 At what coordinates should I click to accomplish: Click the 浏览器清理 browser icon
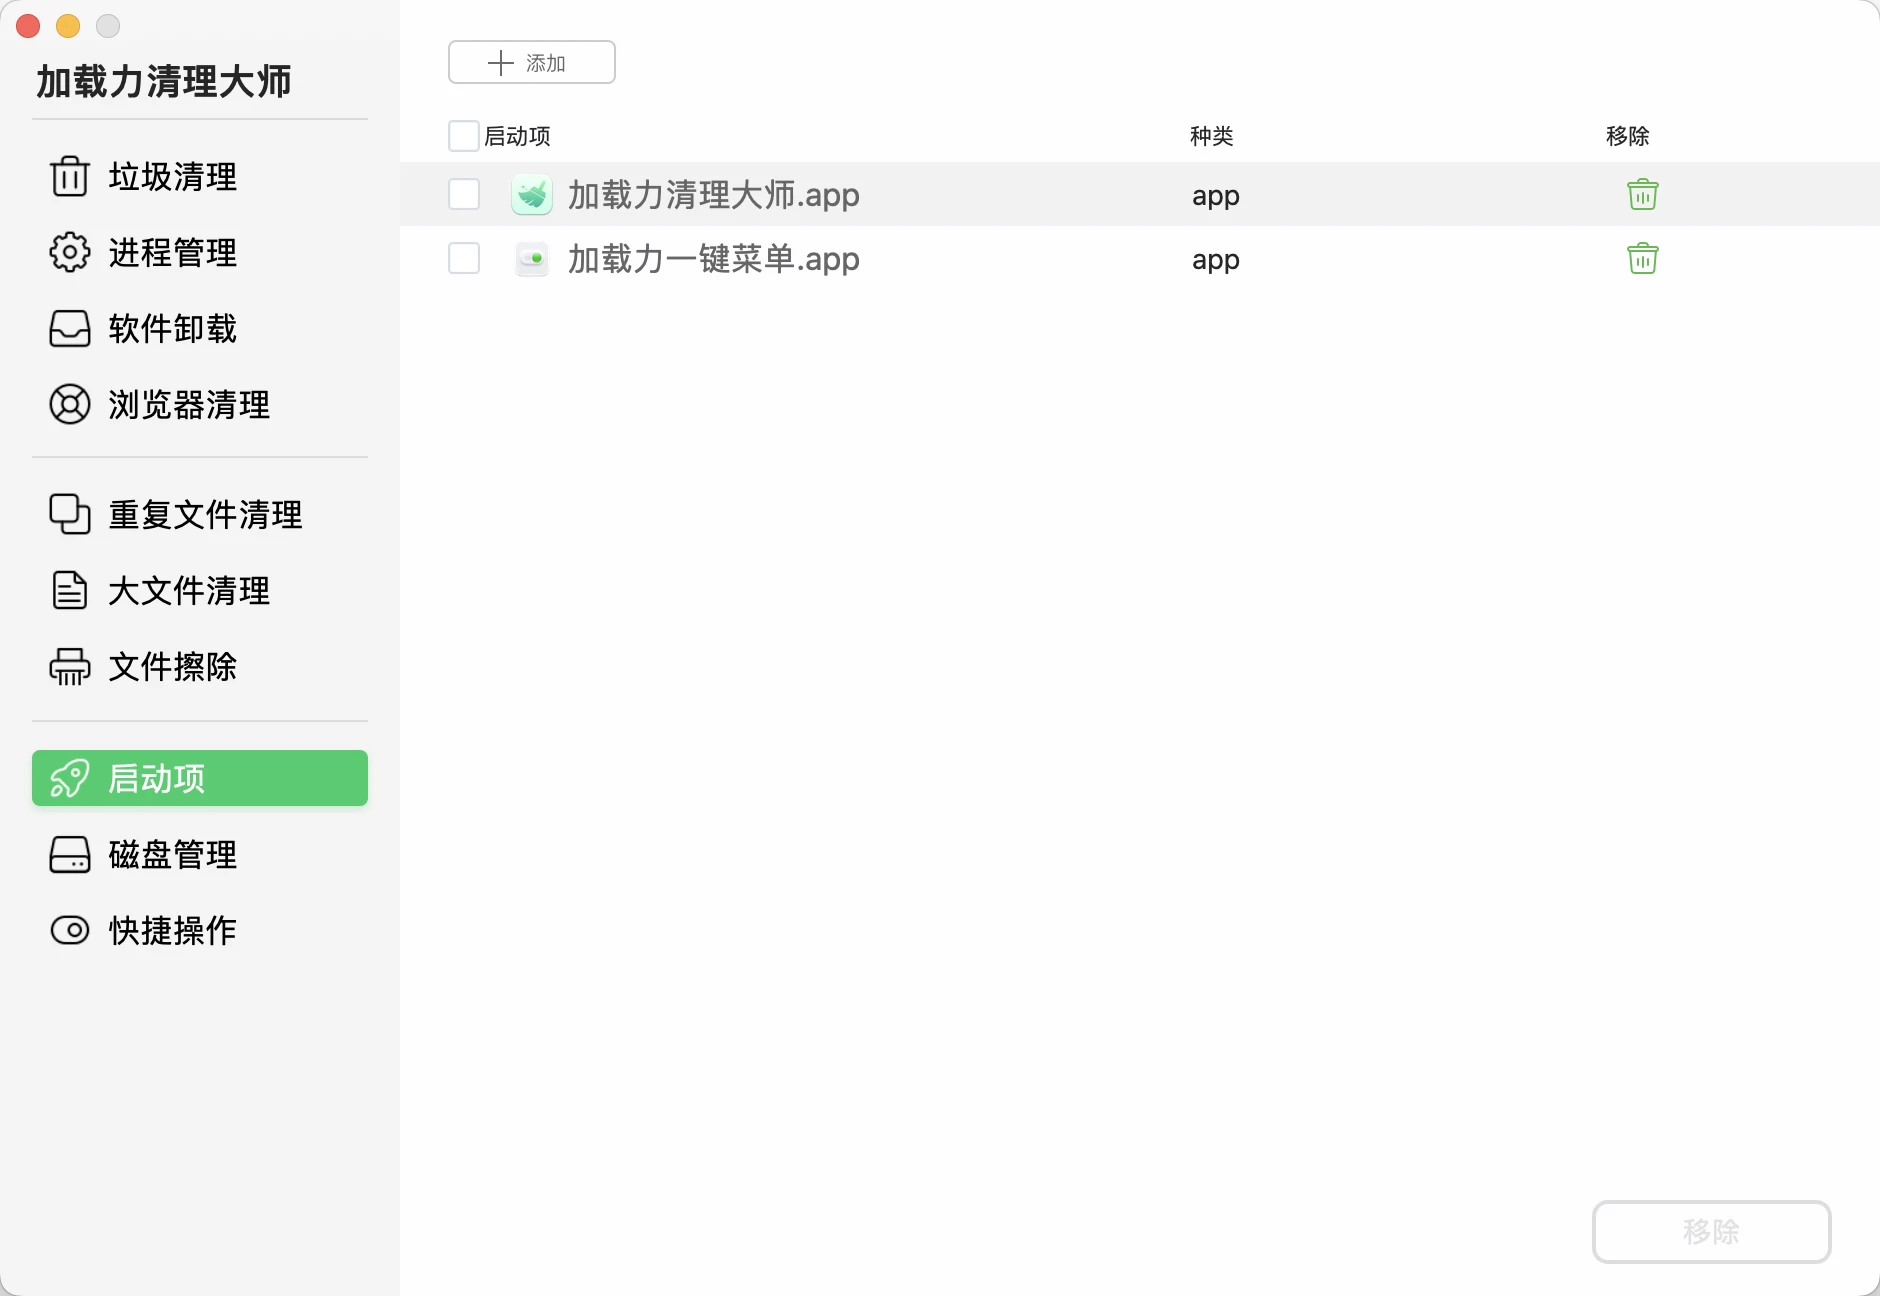point(69,405)
